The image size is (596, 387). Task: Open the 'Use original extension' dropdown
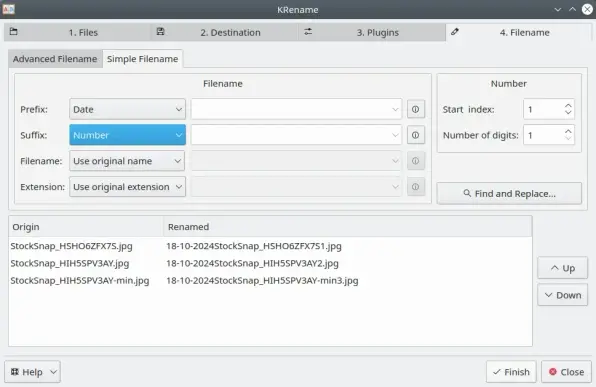pyautogui.click(x=127, y=187)
